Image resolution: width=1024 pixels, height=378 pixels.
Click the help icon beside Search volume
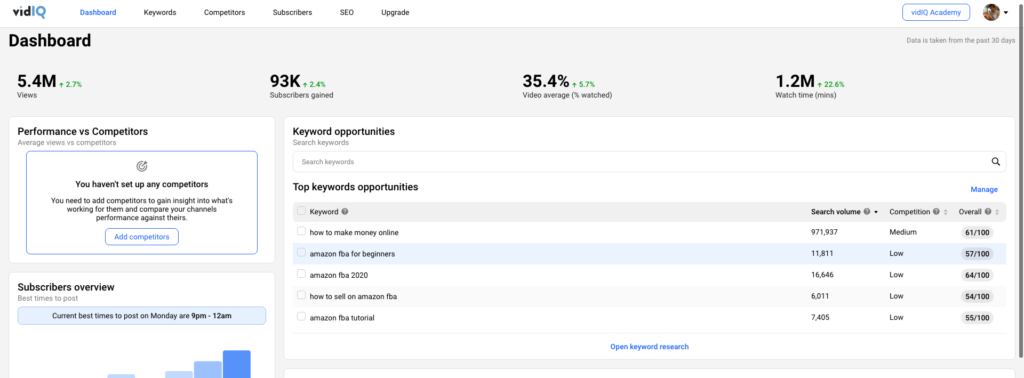(x=866, y=212)
